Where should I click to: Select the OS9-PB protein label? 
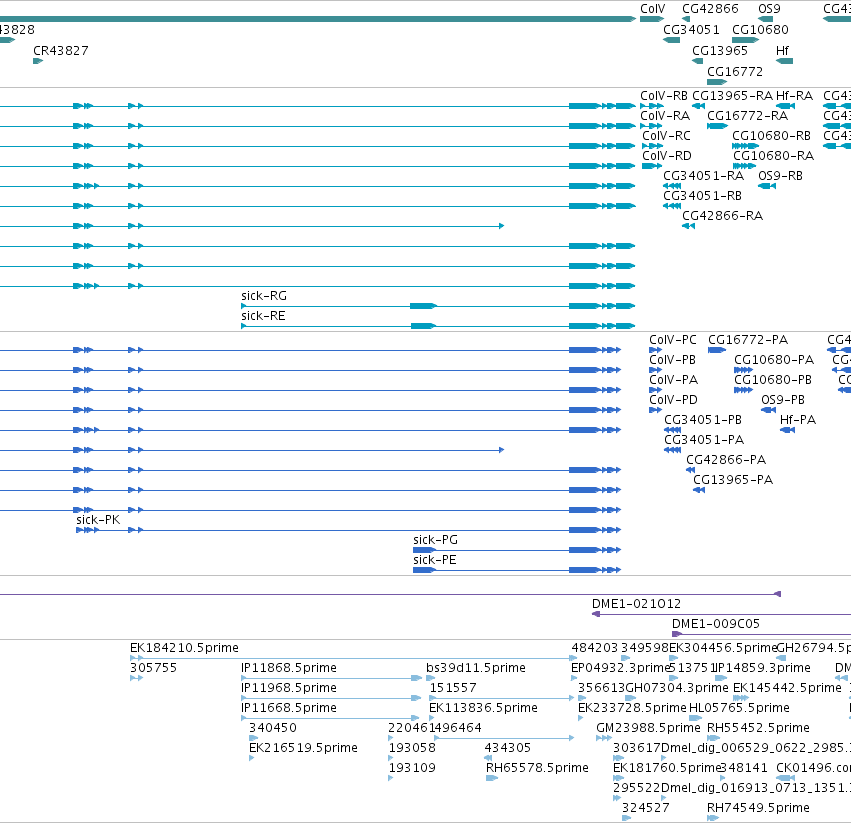point(783,400)
